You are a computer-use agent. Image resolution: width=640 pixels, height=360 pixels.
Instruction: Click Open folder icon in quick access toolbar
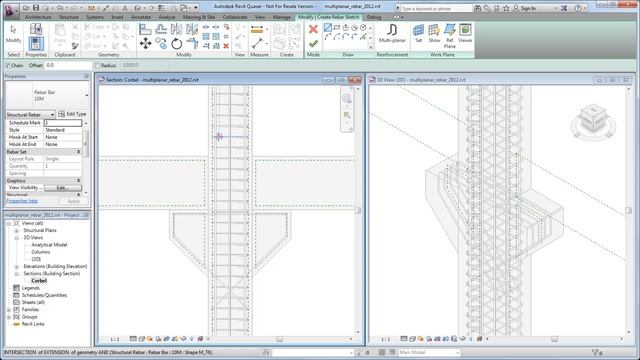(x=26, y=8)
